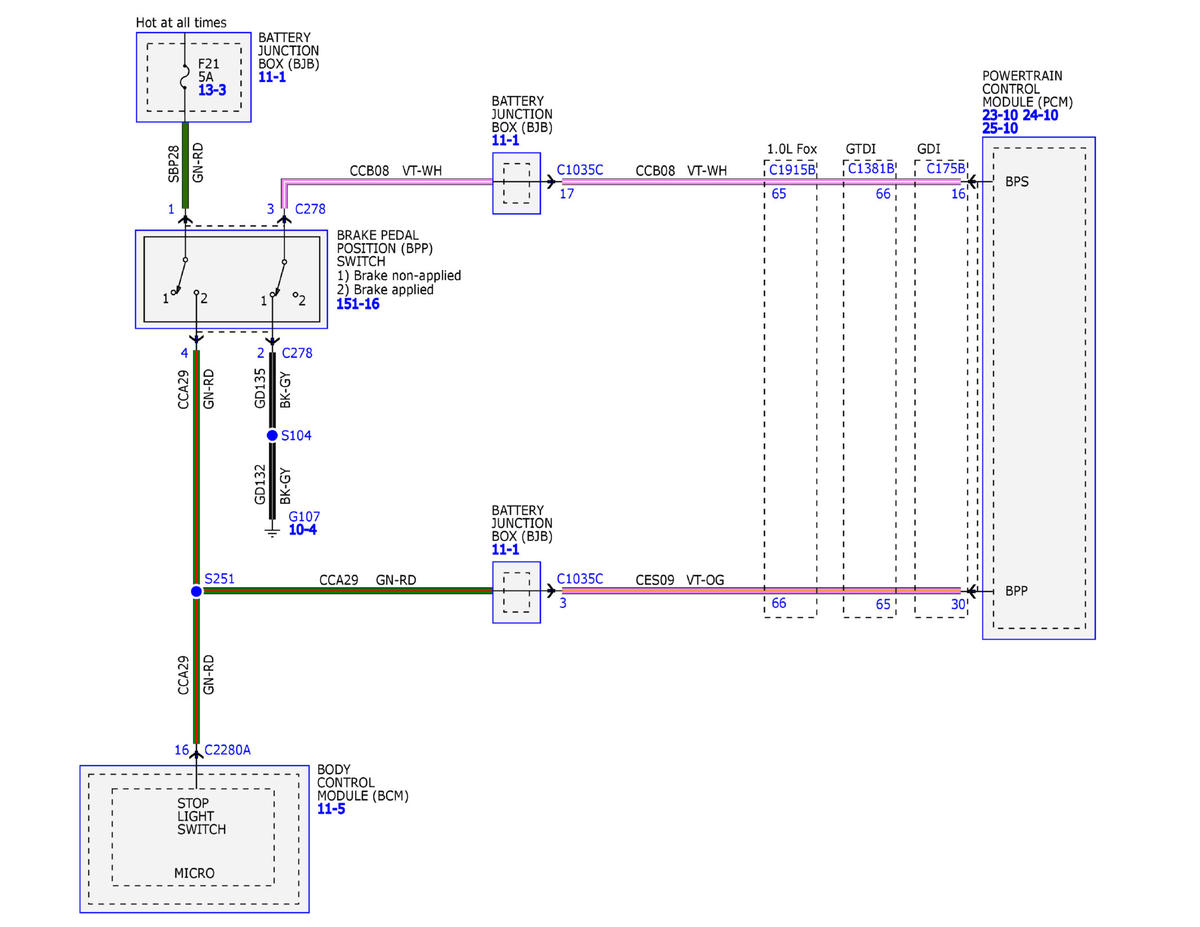
Task: Follow the 10-4 ground reference link
Action: [302, 529]
